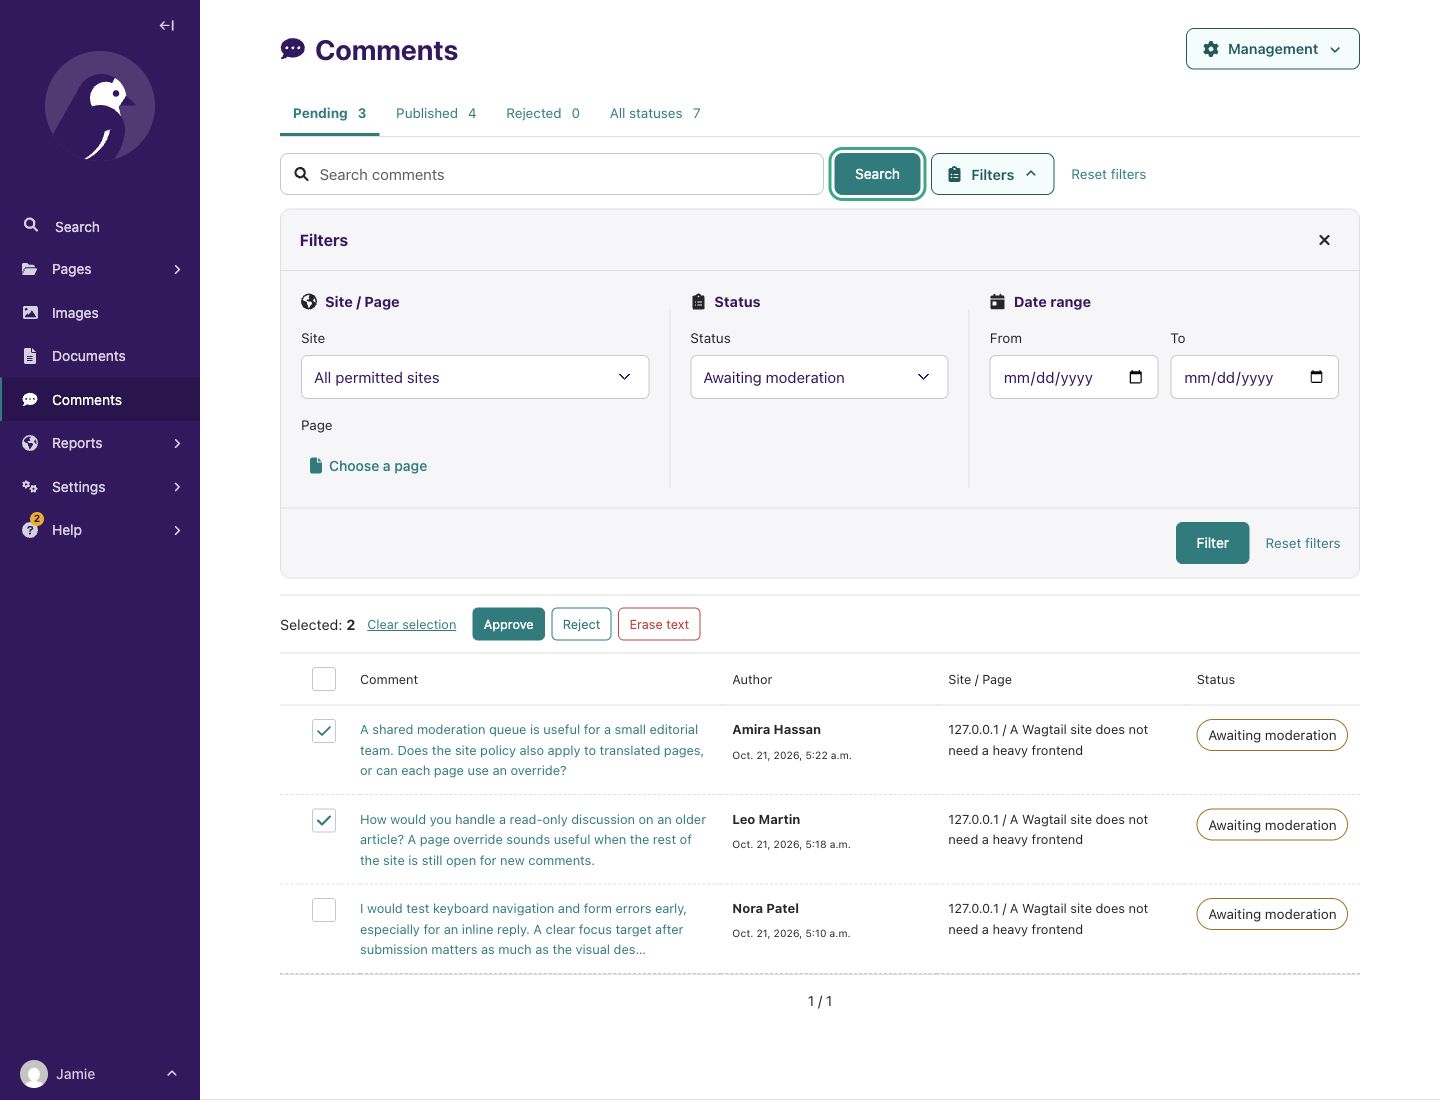Expand the Pages submenu chevron
1440x1100 pixels.
(177, 269)
